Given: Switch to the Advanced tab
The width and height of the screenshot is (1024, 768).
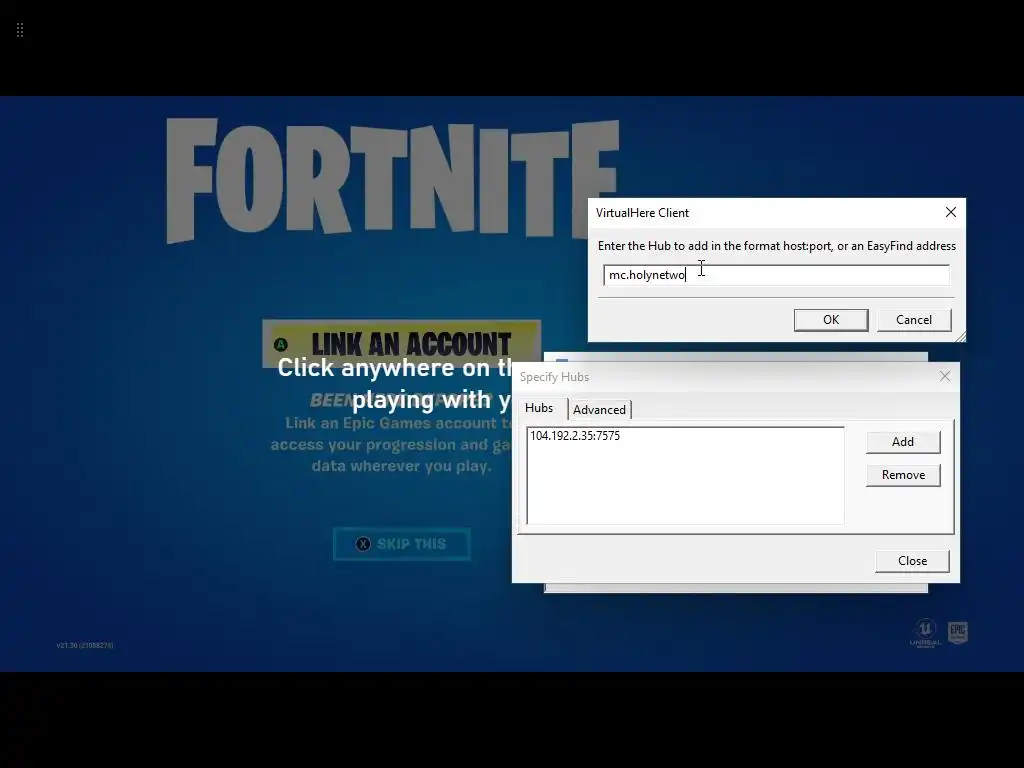Looking at the screenshot, I should [600, 409].
